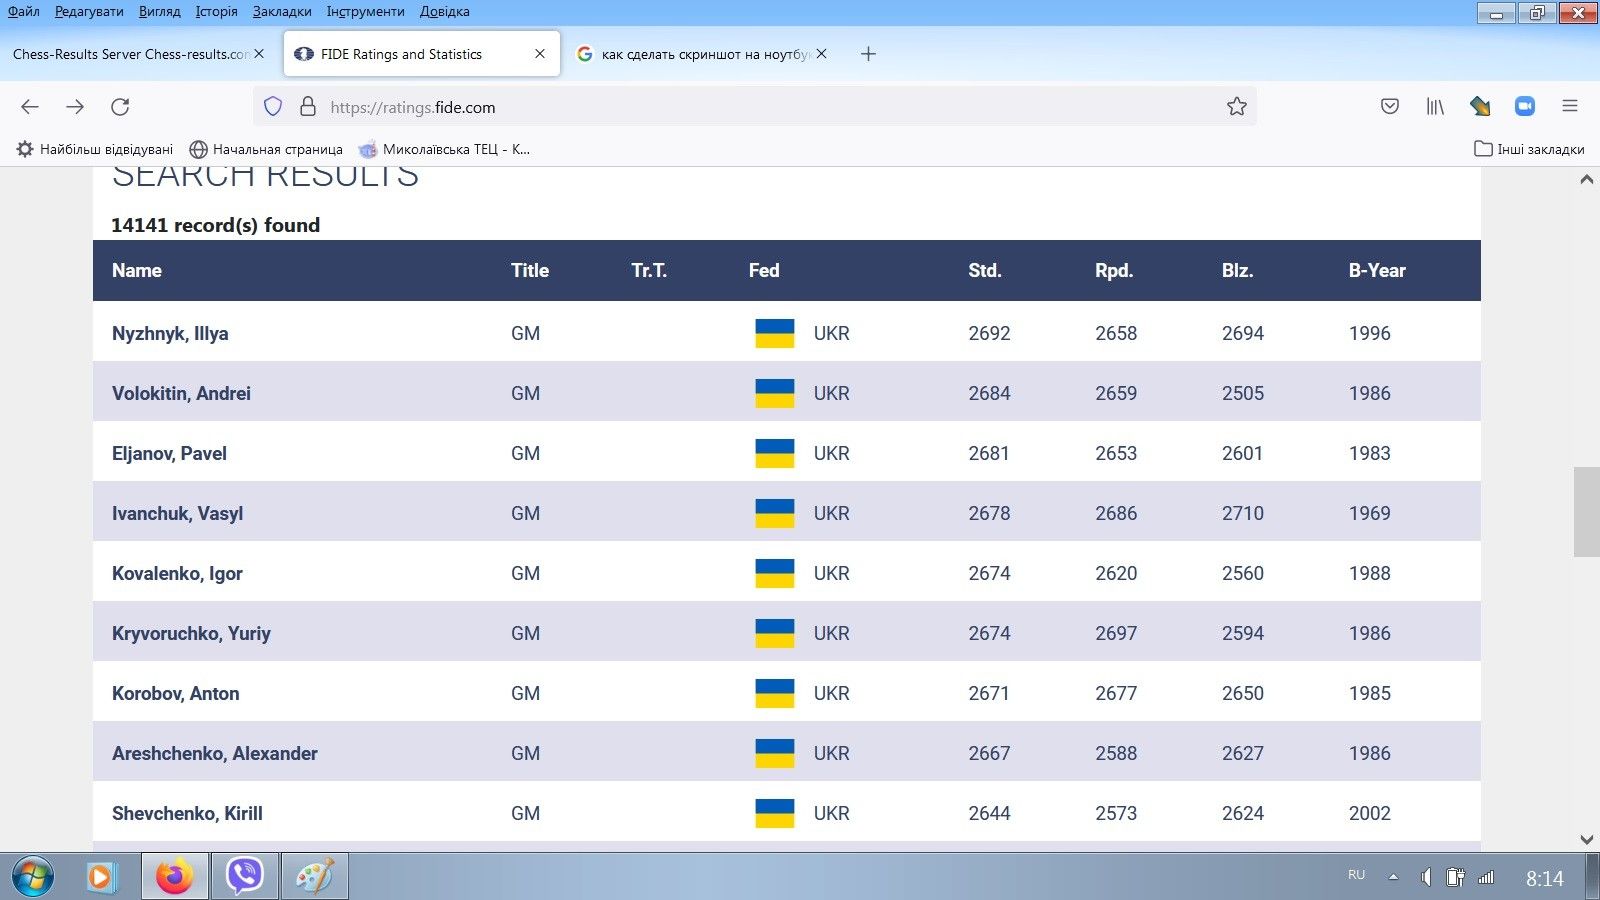Click the vertical scrollbar thumb

click(1586, 511)
